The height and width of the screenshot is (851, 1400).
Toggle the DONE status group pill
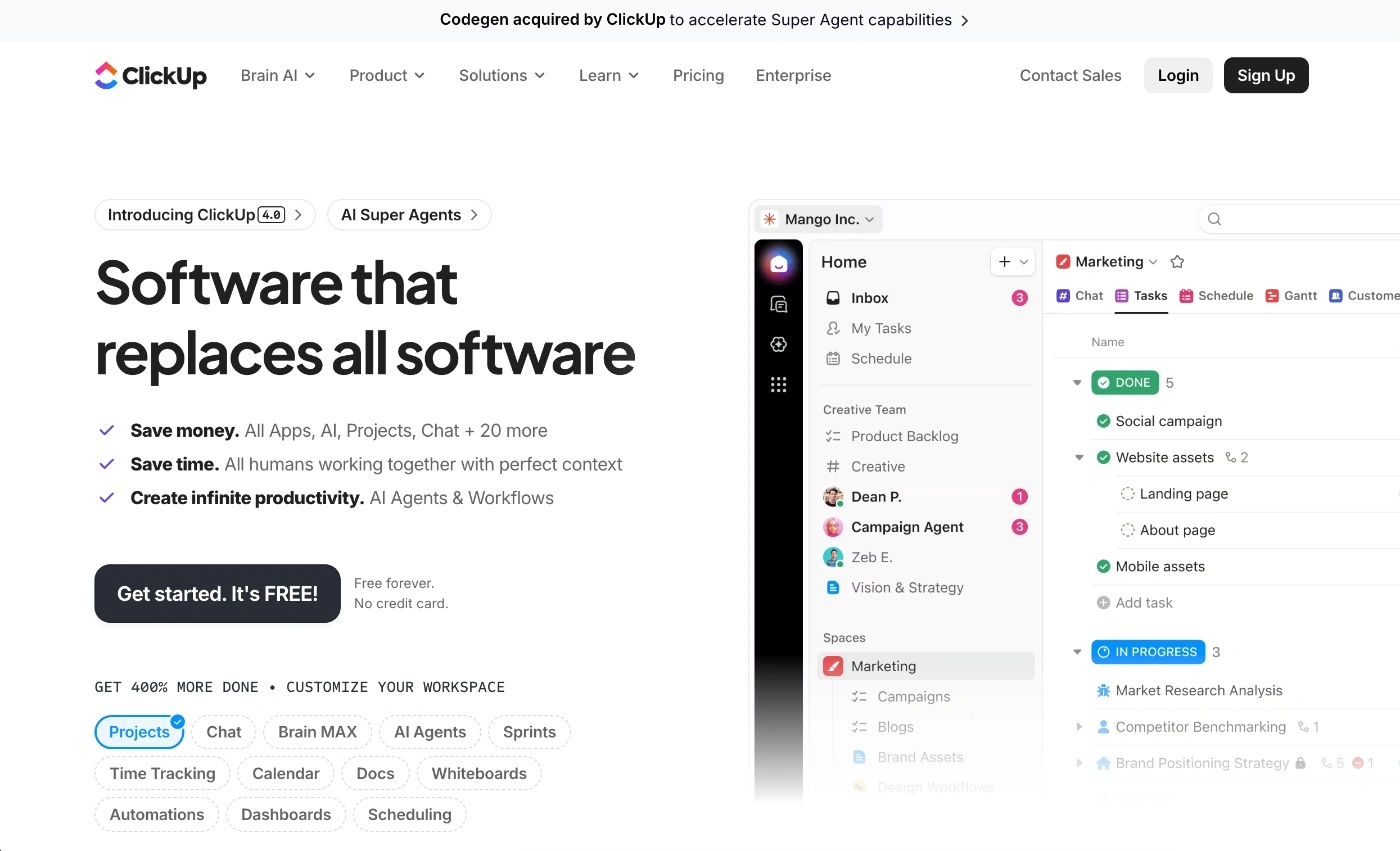(x=1124, y=382)
